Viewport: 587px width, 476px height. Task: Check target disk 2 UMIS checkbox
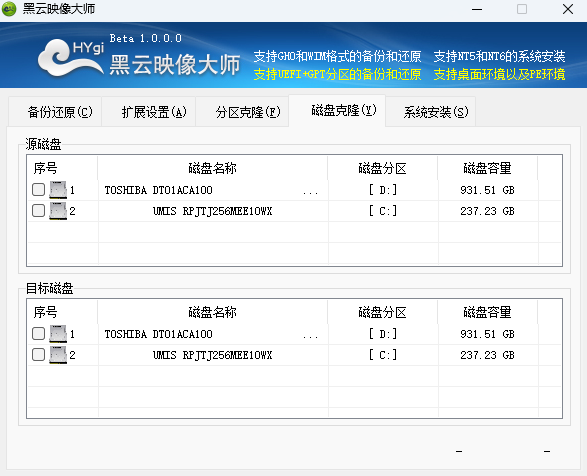click(38, 355)
